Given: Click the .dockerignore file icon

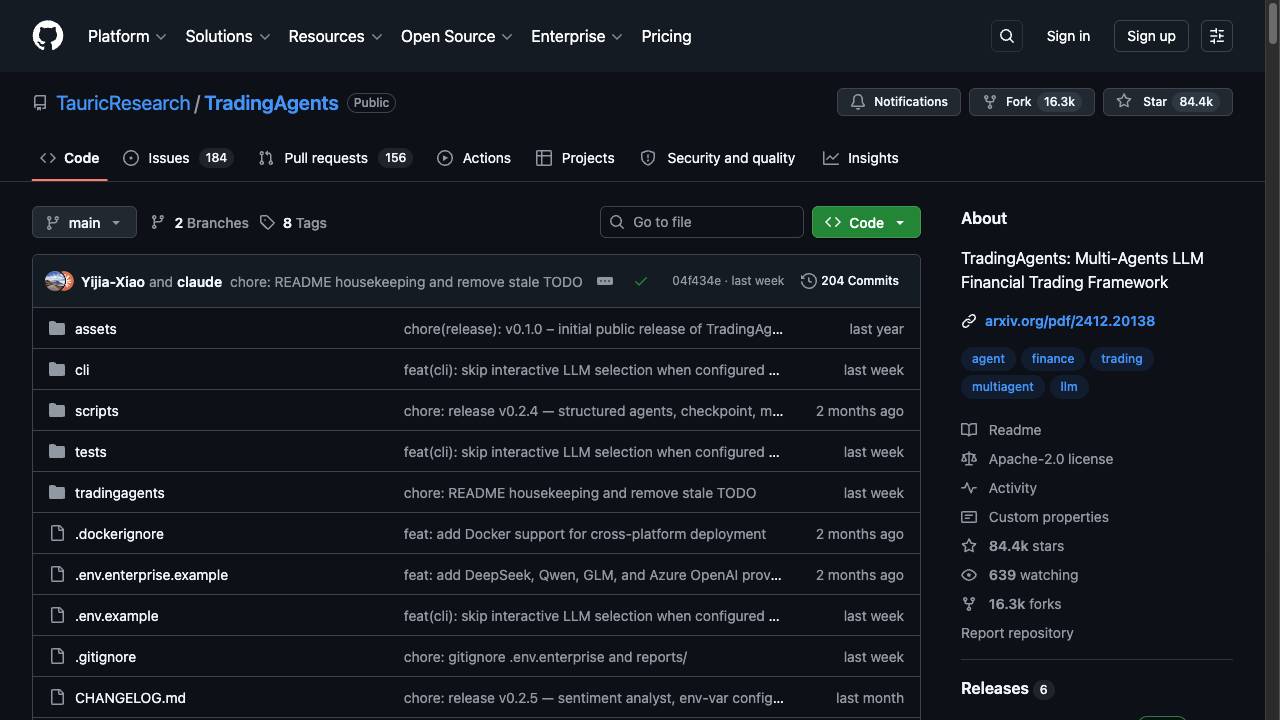Looking at the screenshot, I should pyautogui.click(x=57, y=533).
